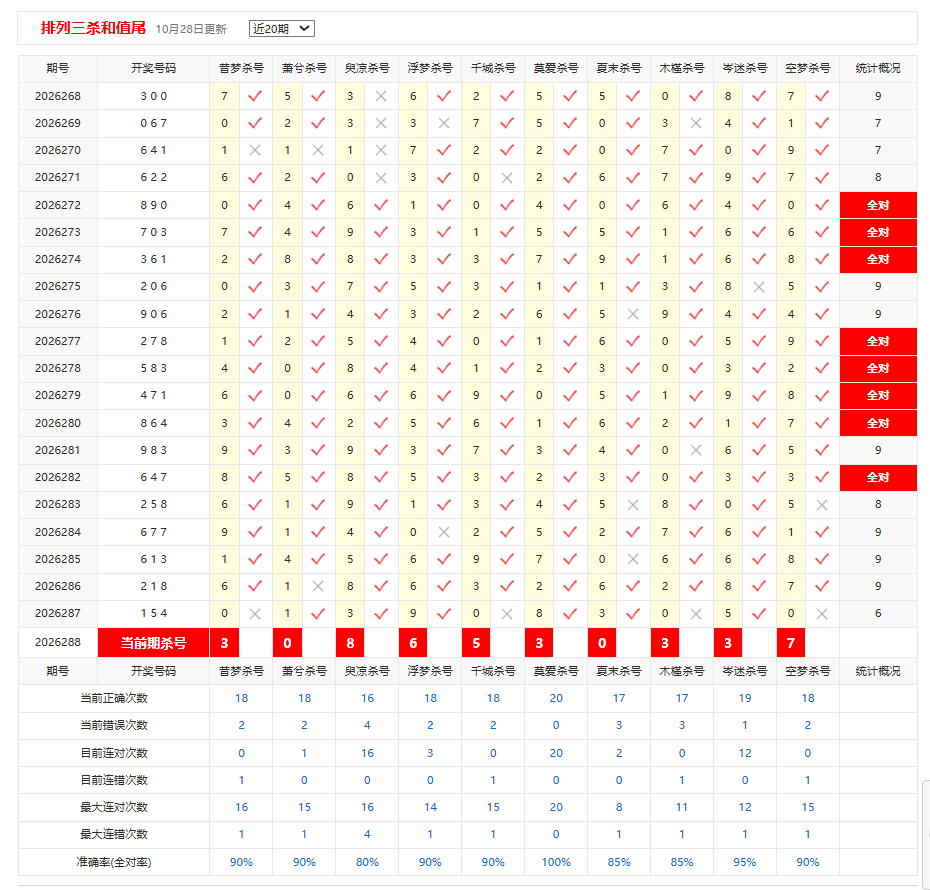Click the 排列三杀和值尾 page title
This screenshot has height=890, width=930.
pyautogui.click(x=93, y=28)
